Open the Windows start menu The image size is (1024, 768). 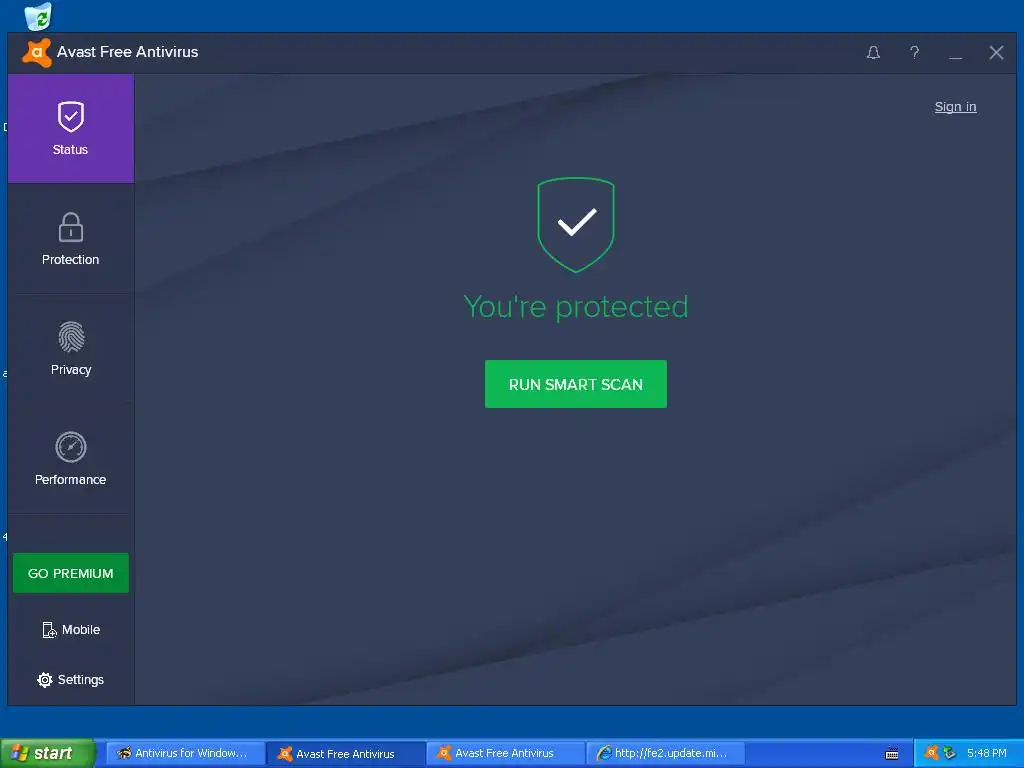pyautogui.click(x=47, y=753)
